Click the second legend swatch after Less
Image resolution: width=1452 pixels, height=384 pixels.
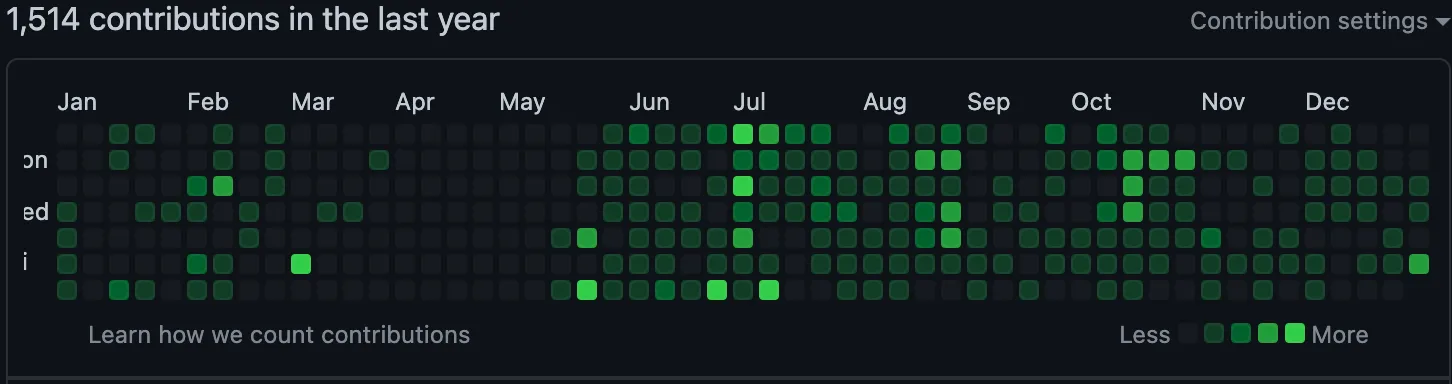click(1215, 334)
